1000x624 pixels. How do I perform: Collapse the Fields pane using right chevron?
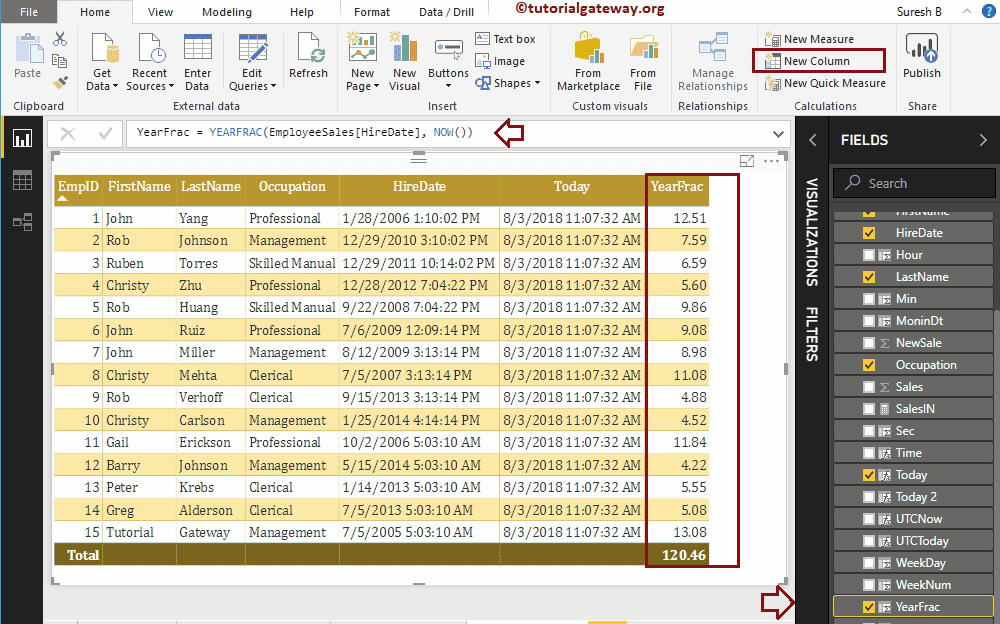tap(981, 140)
